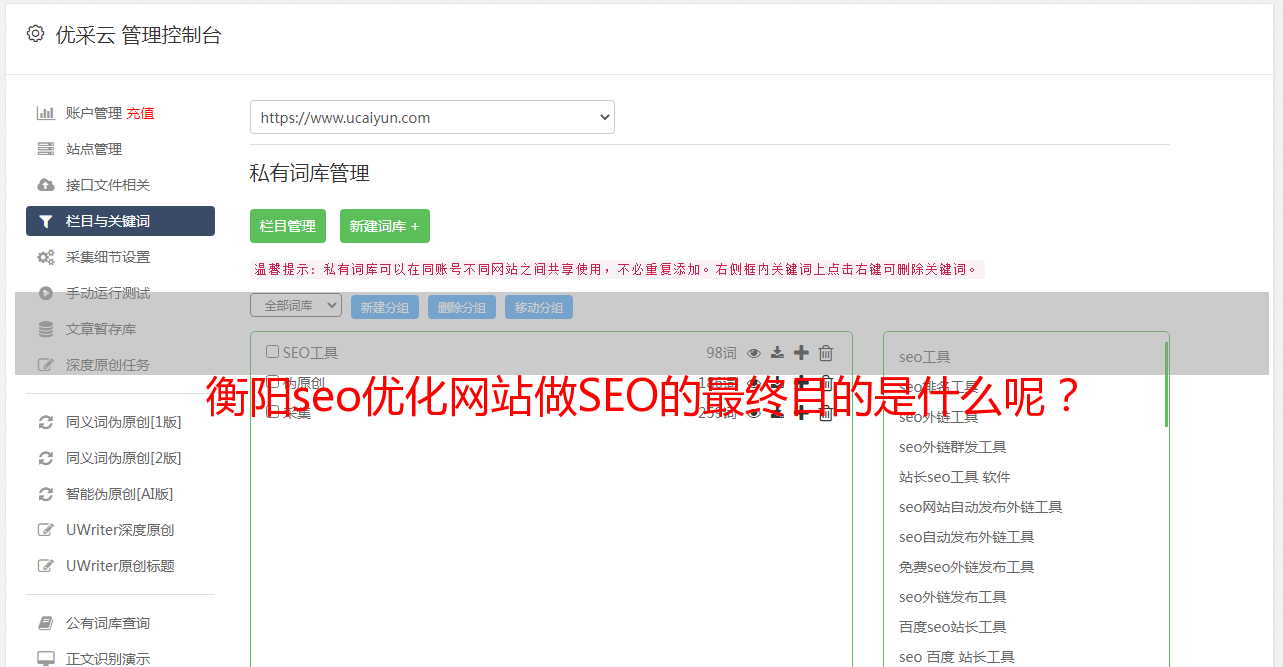Click the eye view icon in SEO工具 row
1283x667 pixels.
click(754, 353)
